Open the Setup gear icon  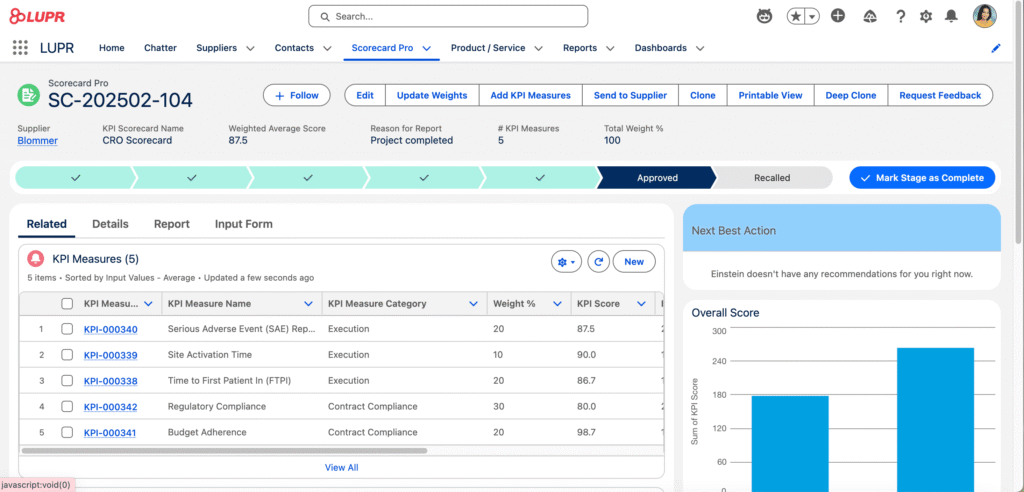[926, 16]
